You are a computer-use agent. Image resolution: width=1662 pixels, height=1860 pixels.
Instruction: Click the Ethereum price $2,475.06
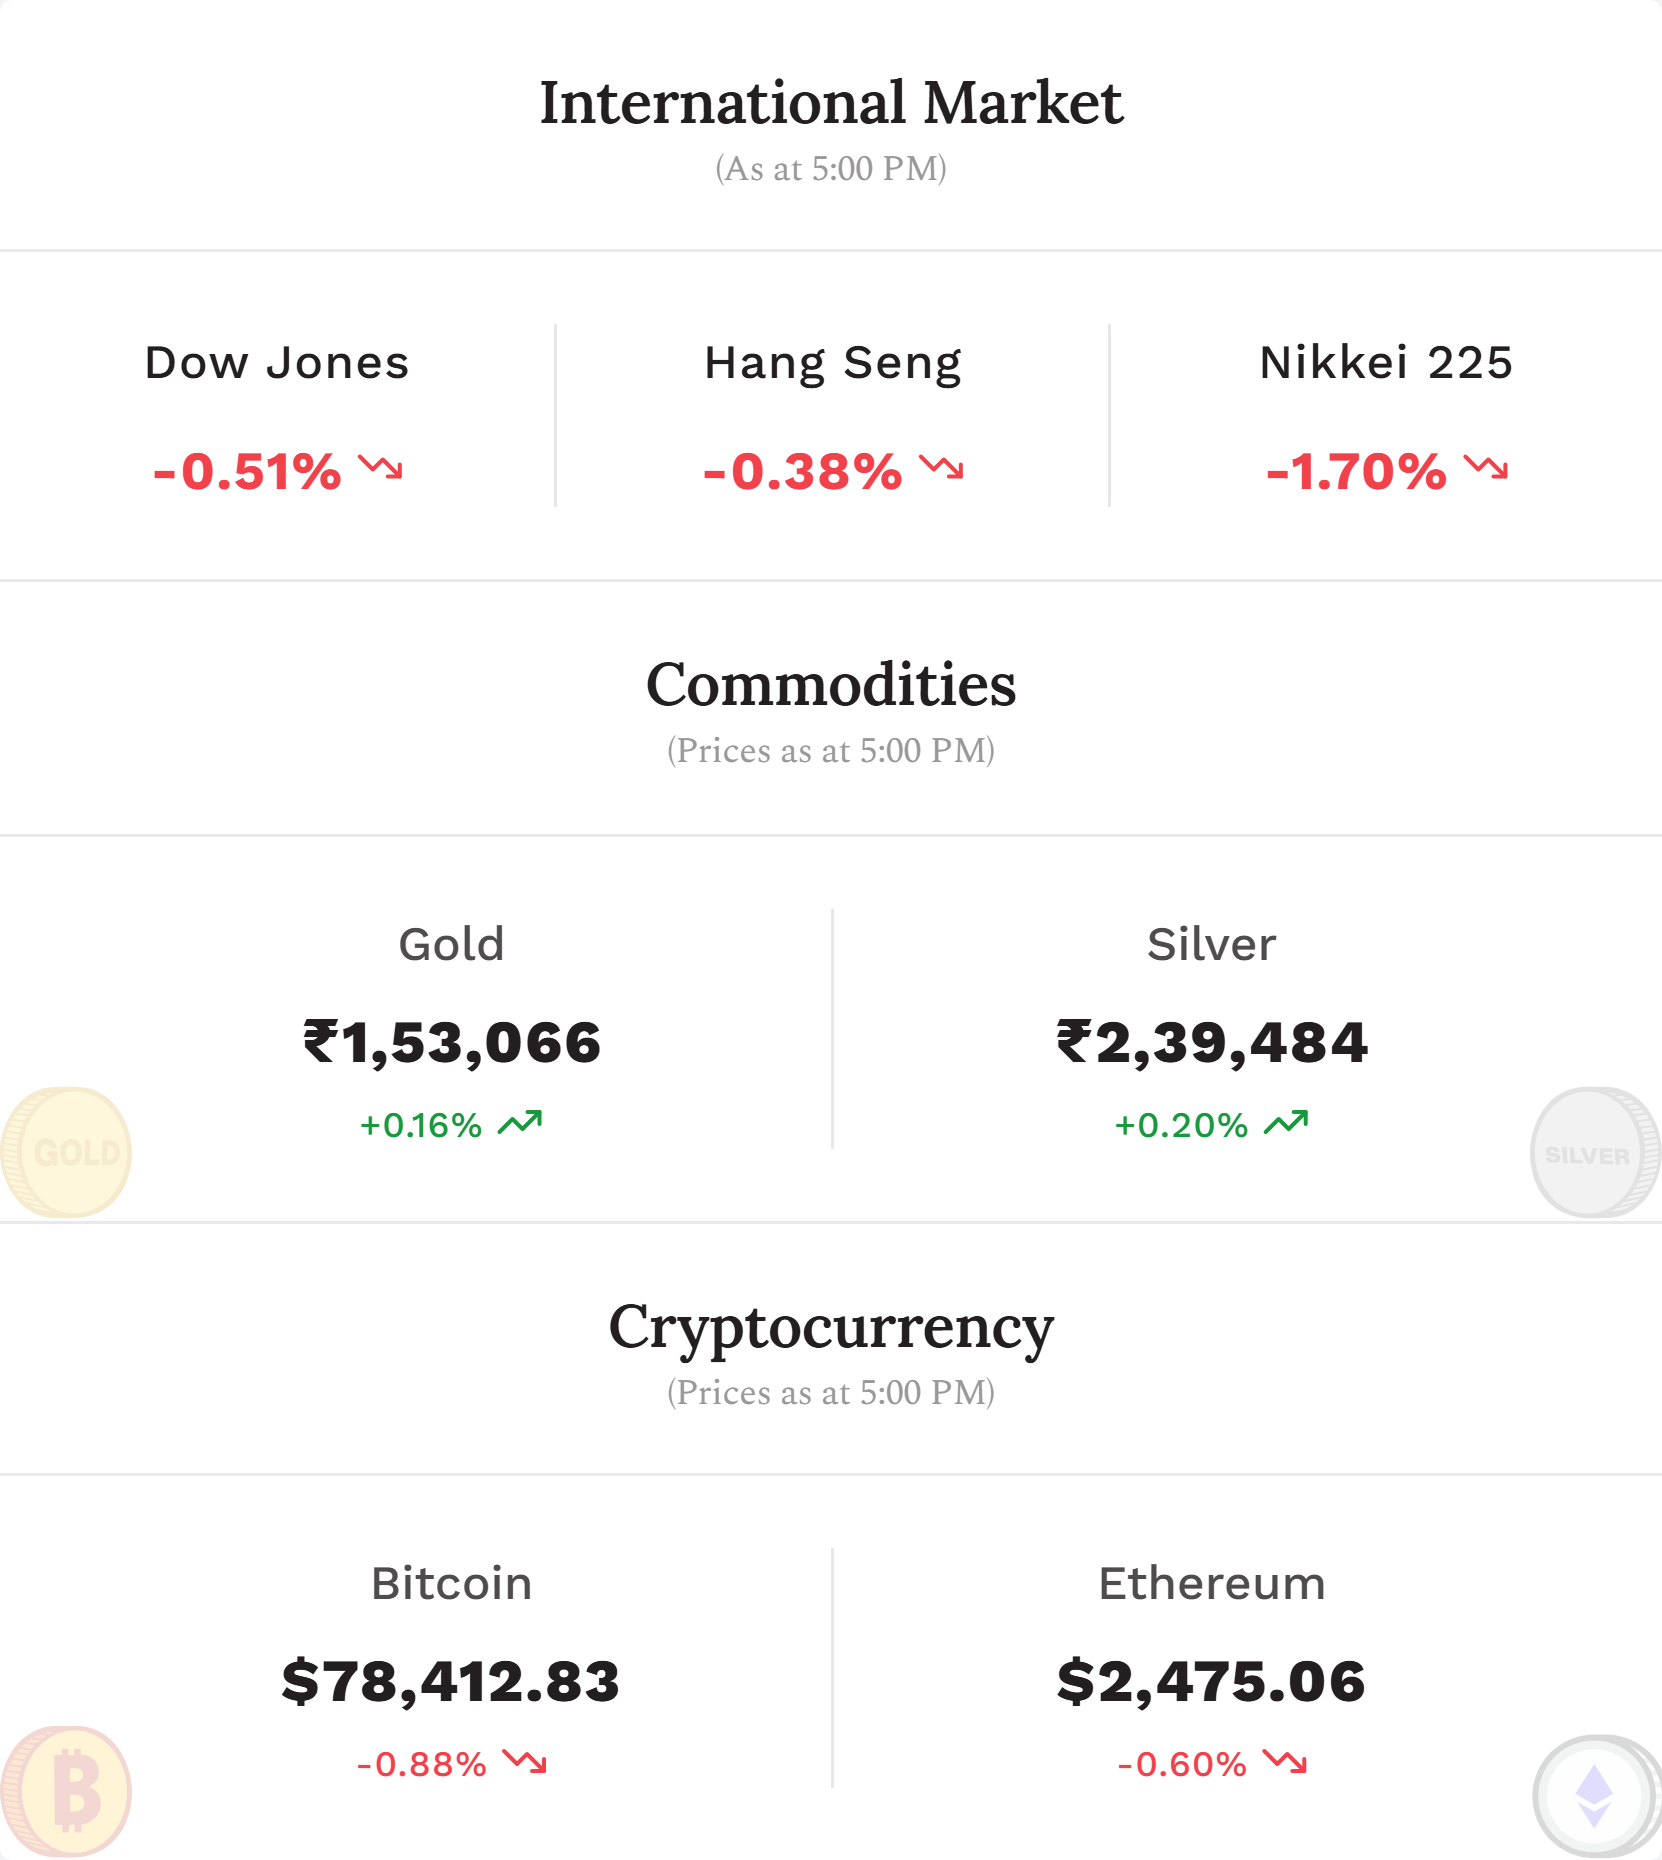tap(1211, 1682)
